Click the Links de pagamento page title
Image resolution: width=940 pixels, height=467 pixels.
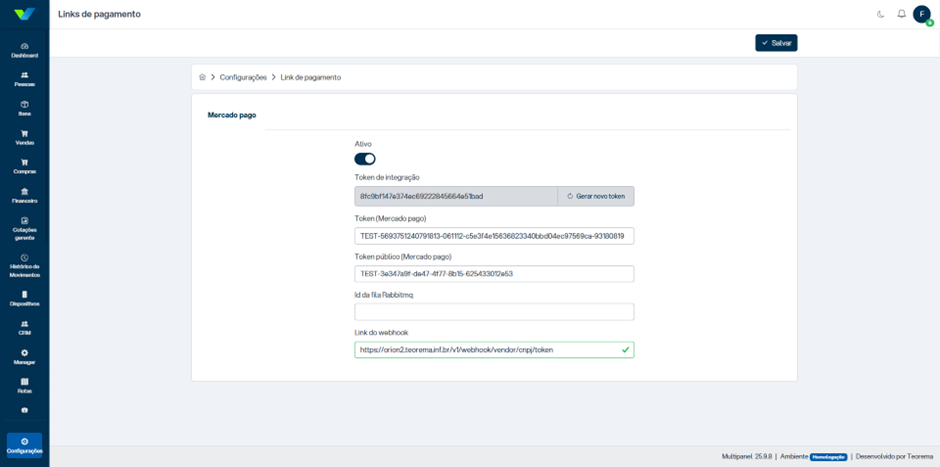pyautogui.click(x=100, y=14)
